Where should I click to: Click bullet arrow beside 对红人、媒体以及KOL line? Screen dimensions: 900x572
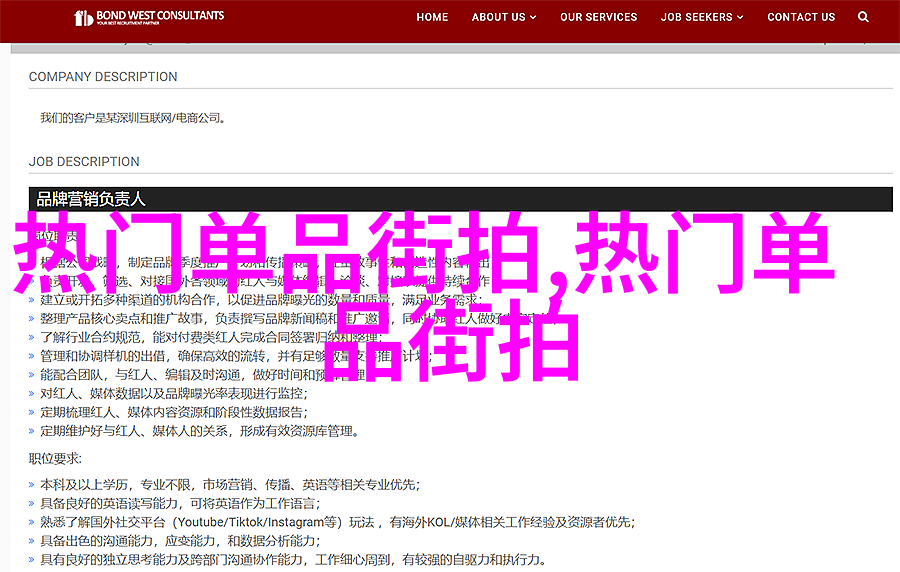click(x=33, y=394)
